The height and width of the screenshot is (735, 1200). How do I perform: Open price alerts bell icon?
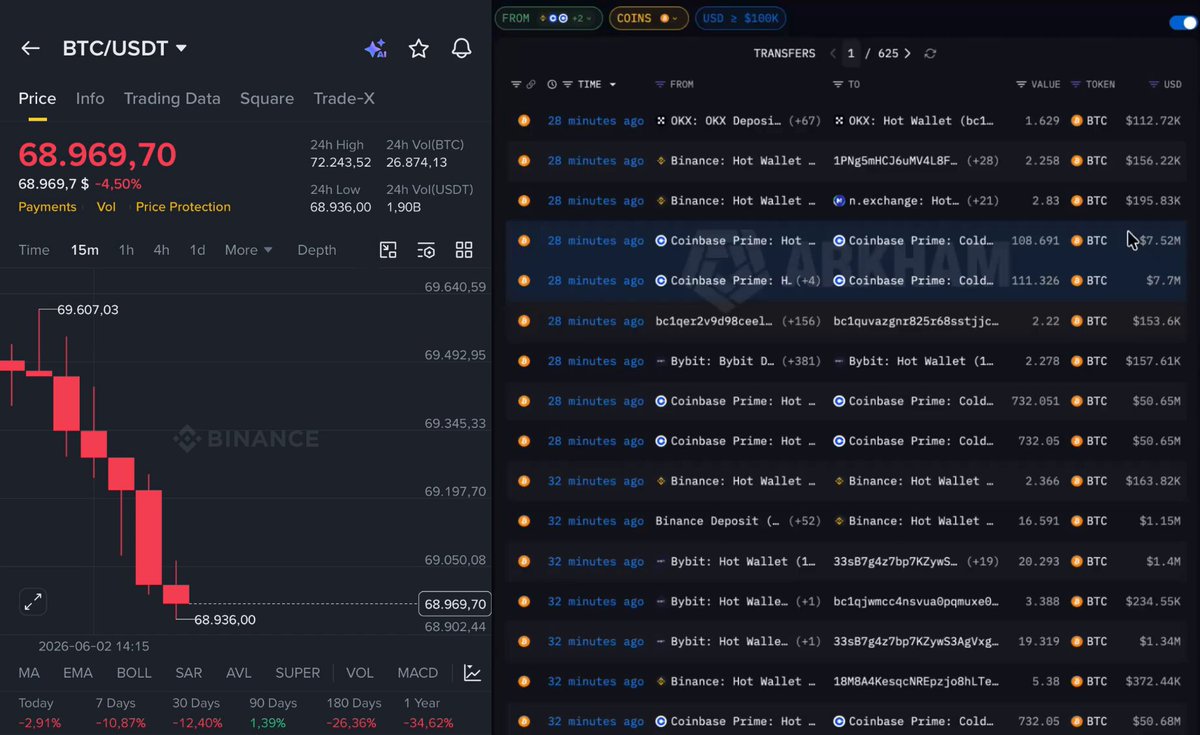pos(461,48)
